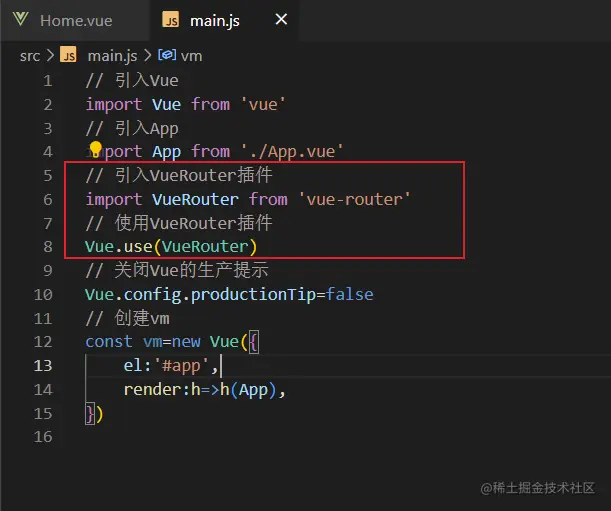Click the '// 引入App' comment

click(x=132, y=128)
